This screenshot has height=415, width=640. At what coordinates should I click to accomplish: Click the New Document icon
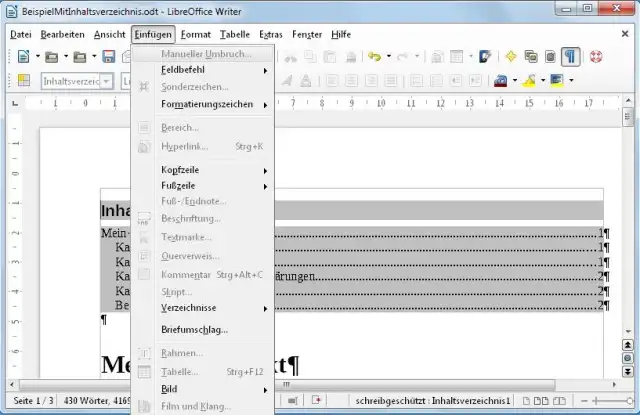[x=21, y=57]
